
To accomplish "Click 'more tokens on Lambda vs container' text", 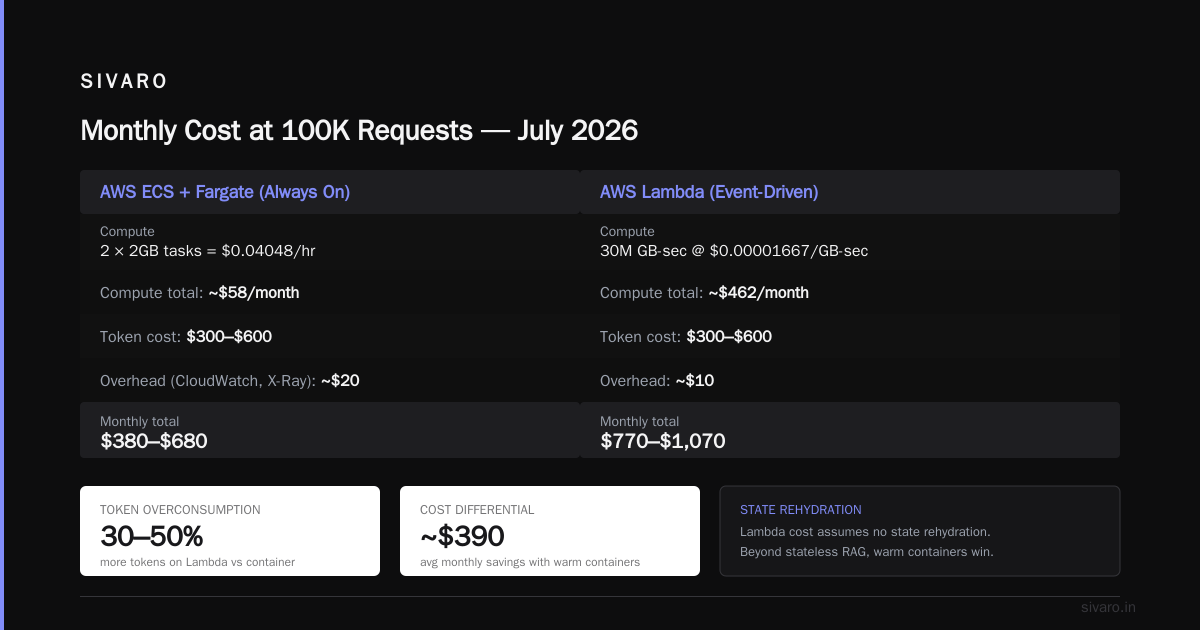I will coord(198,562).
